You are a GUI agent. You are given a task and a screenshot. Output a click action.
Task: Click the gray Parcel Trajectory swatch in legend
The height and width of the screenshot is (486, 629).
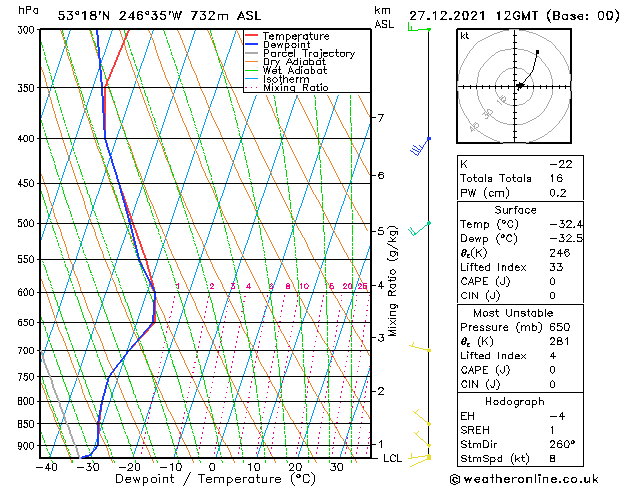251,53
